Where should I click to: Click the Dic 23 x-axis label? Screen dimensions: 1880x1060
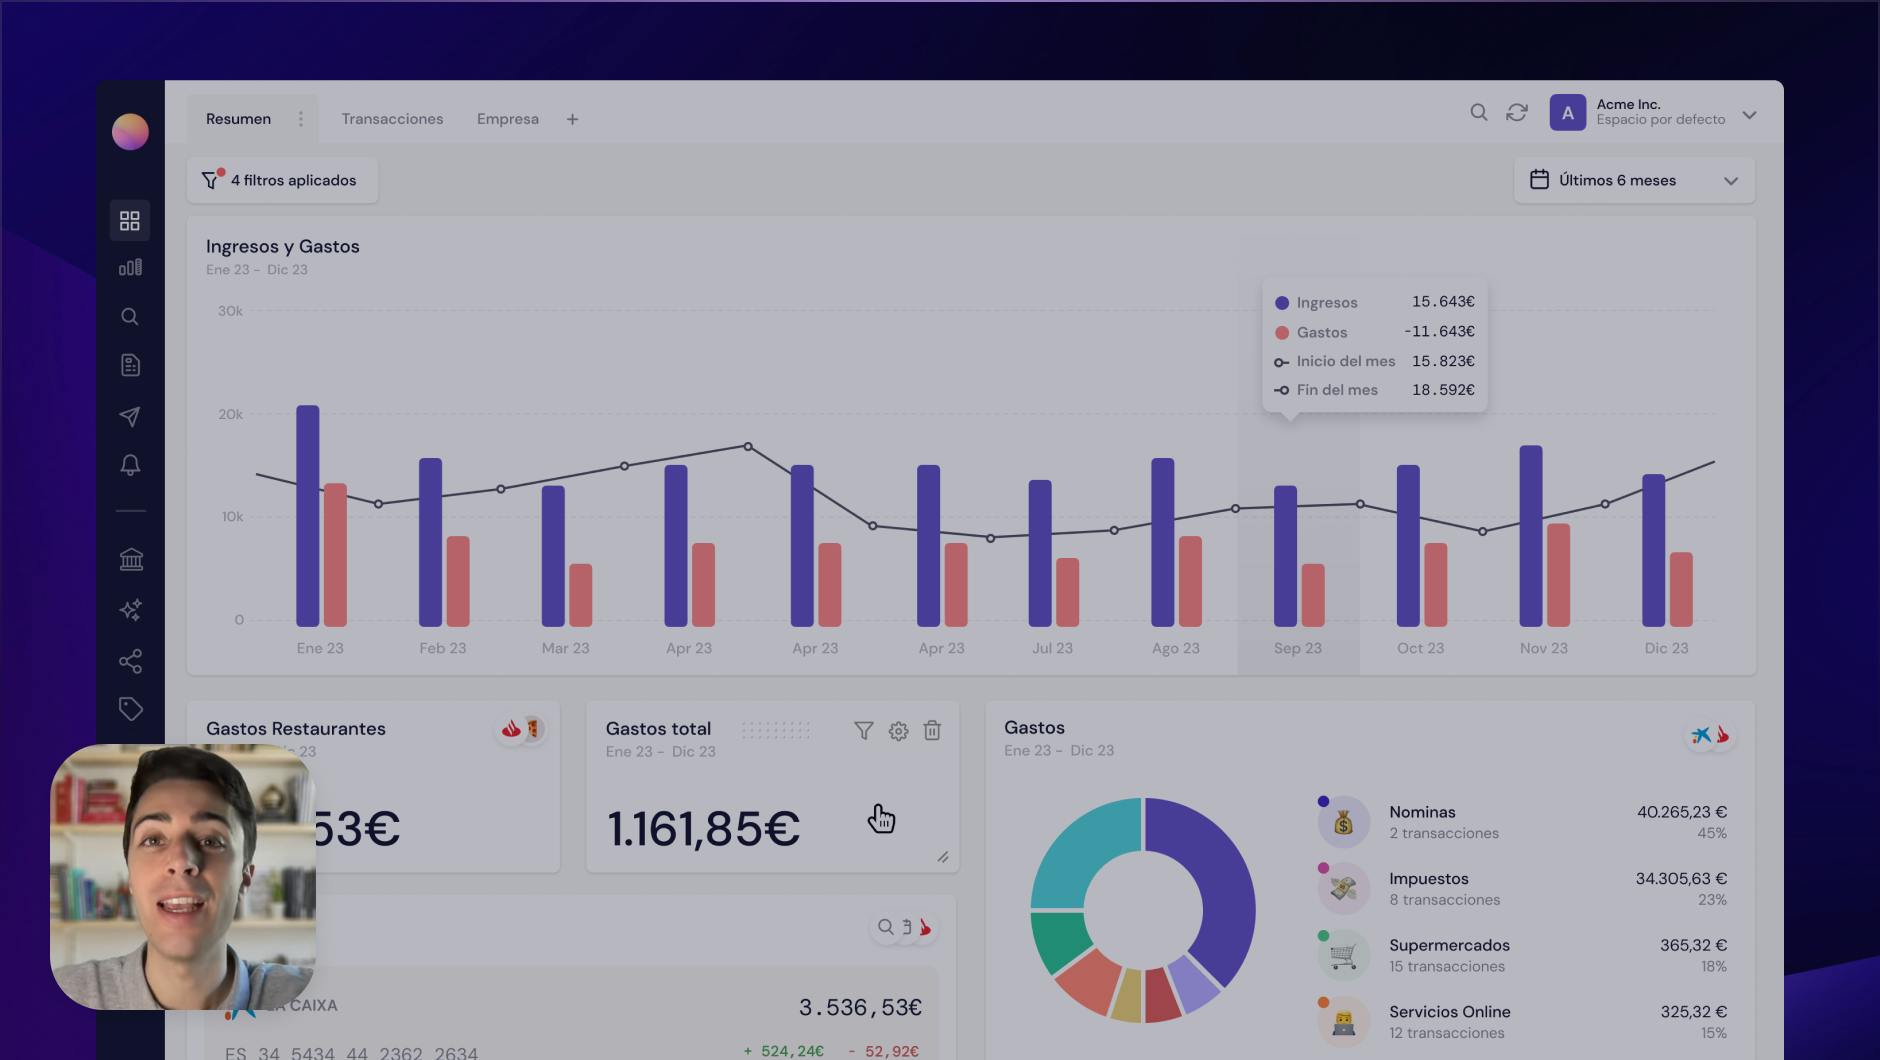click(1666, 648)
